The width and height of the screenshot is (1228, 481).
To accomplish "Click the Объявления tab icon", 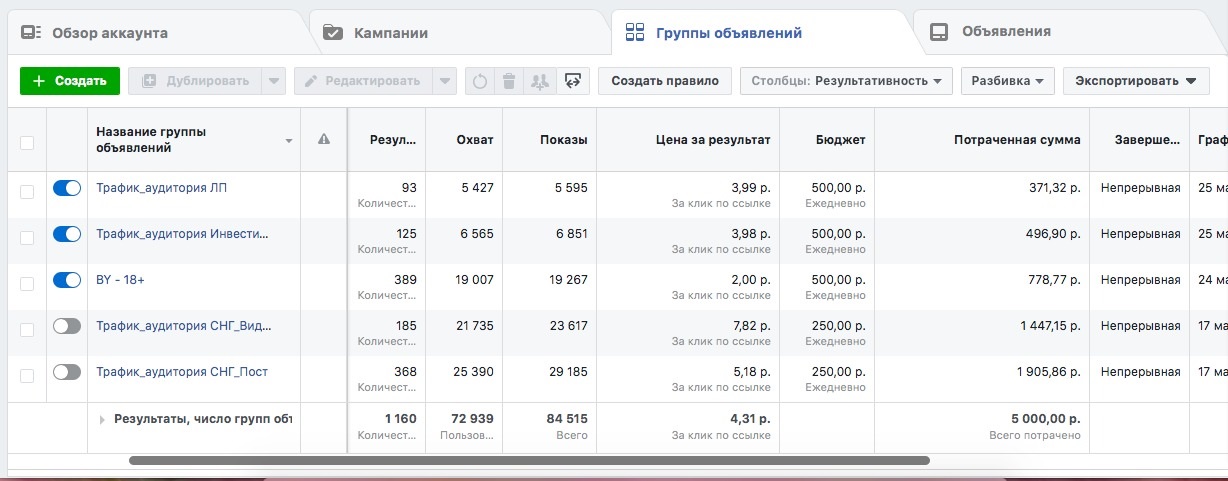I will pyautogui.click(x=939, y=32).
